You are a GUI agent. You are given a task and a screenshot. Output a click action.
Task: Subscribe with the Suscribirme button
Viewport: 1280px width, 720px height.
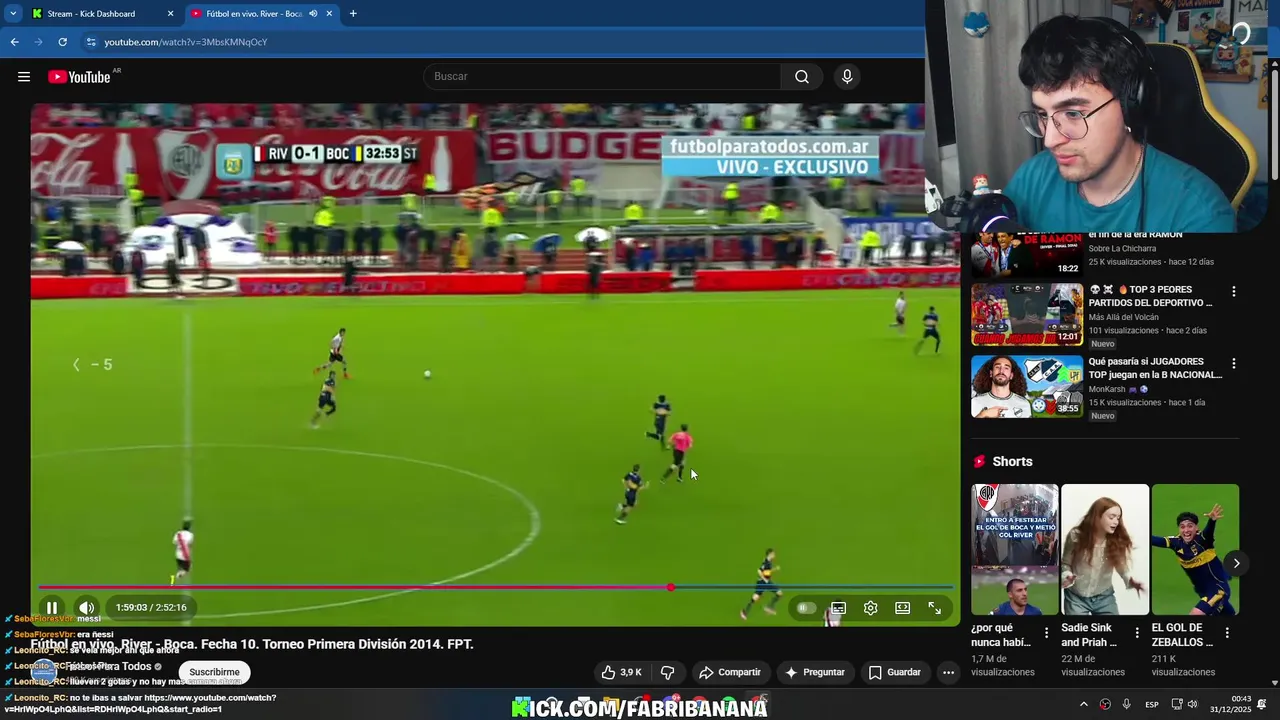pyautogui.click(x=214, y=672)
